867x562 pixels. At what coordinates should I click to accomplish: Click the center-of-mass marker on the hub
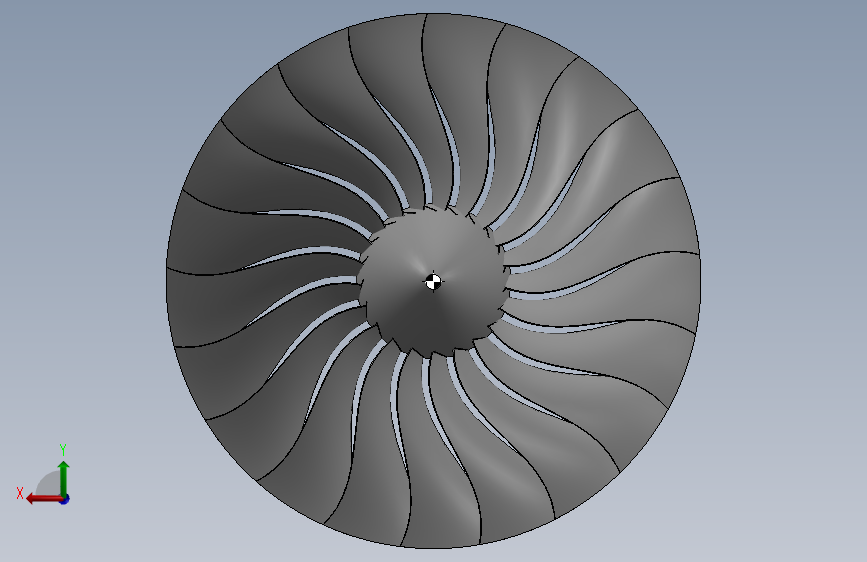click(x=434, y=282)
